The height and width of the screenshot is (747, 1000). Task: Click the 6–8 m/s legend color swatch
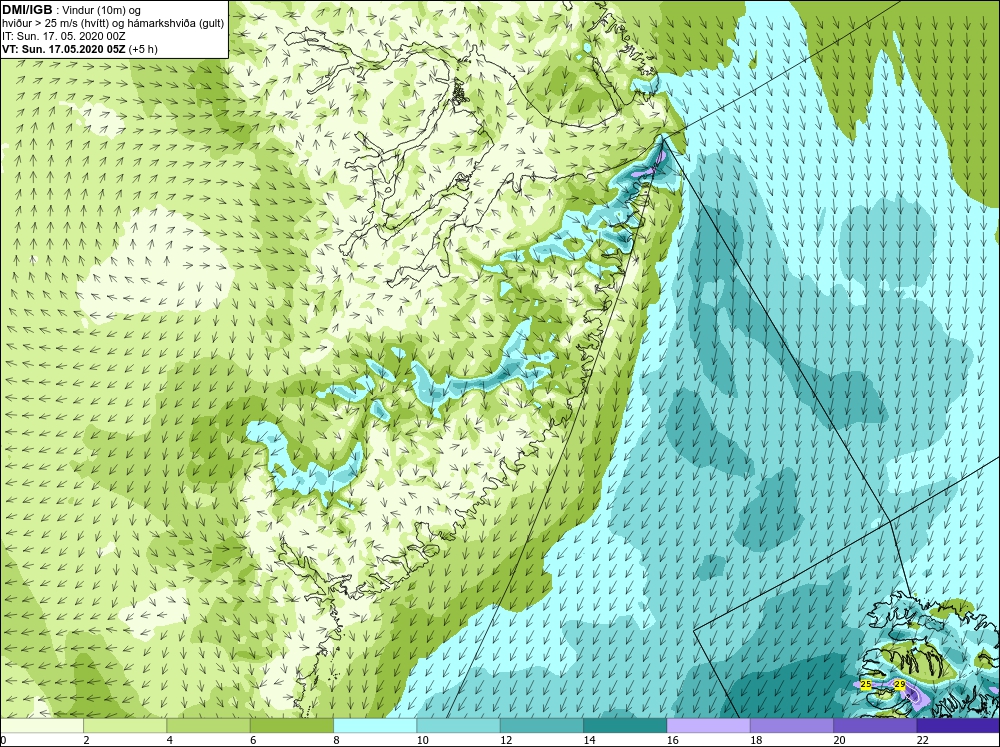point(292,726)
